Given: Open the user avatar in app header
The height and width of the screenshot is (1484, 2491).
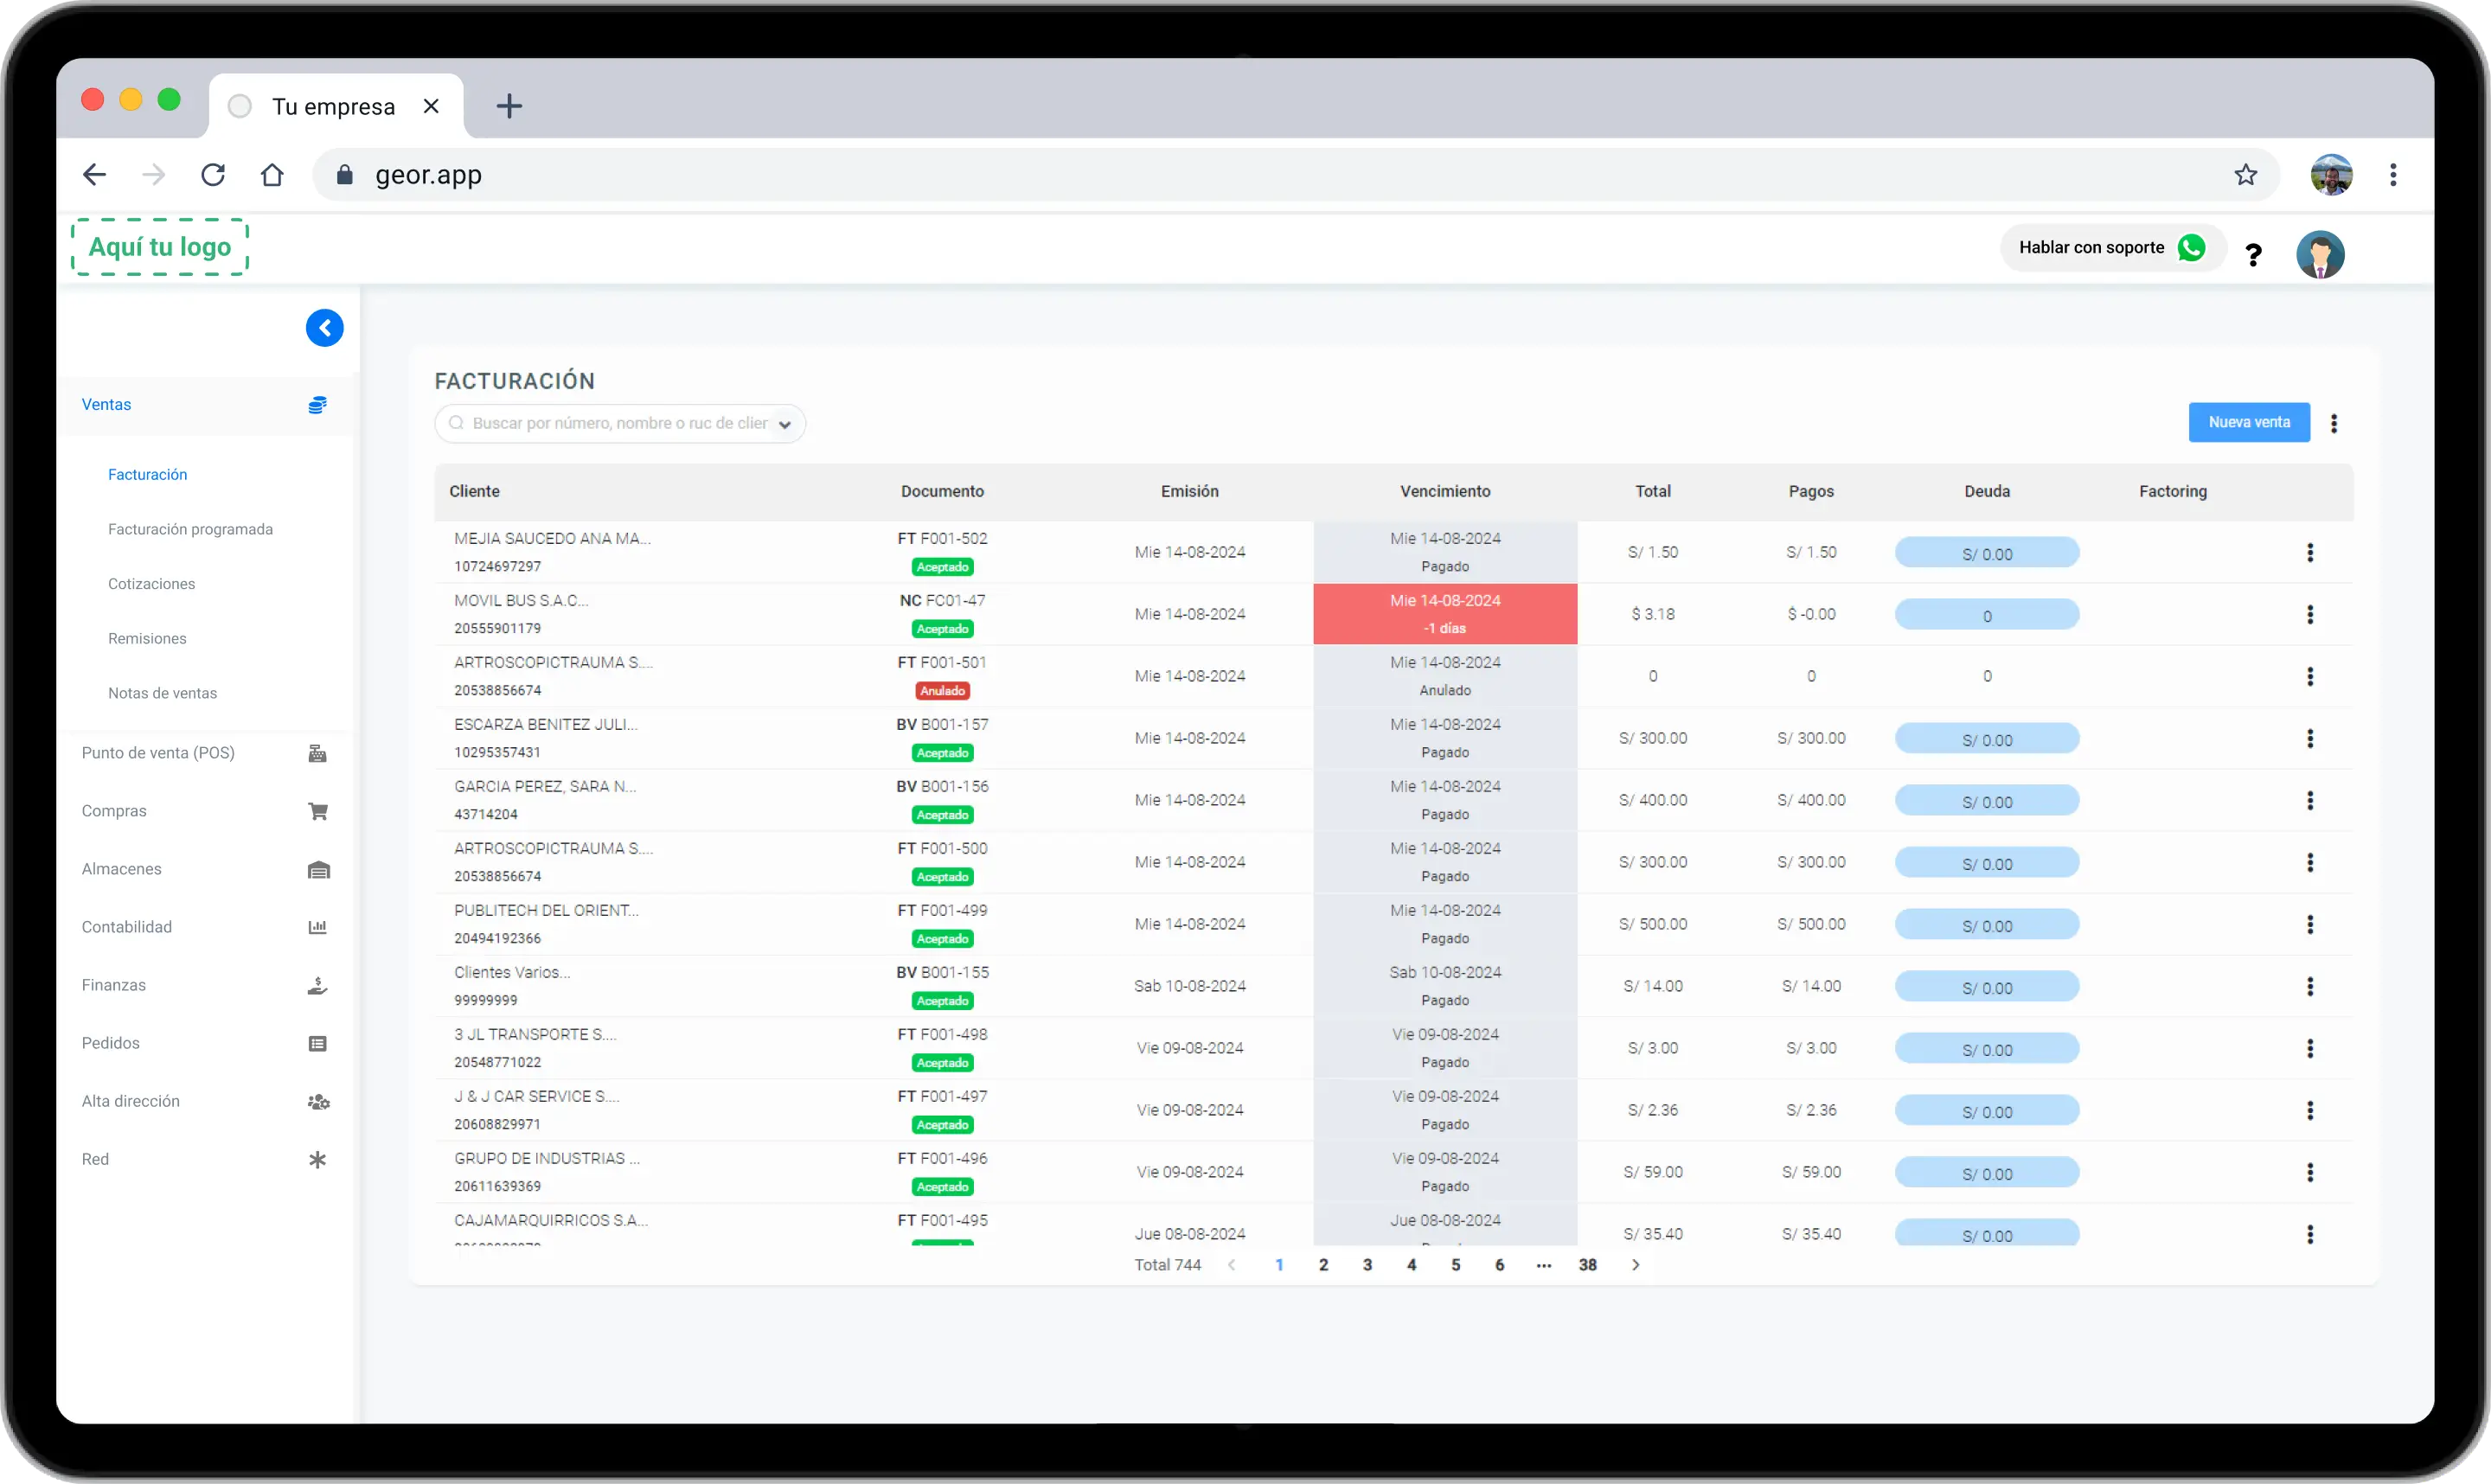Looking at the screenshot, I should (2320, 254).
